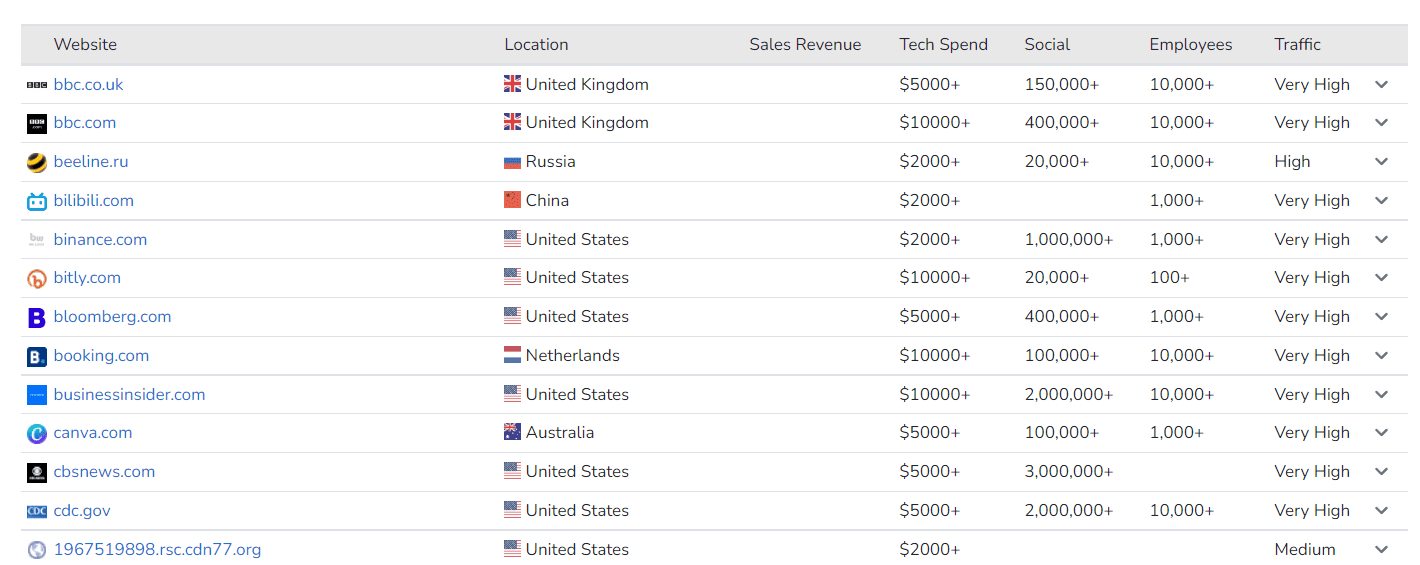This screenshot has height=565, width=1420.
Task: Open the 1967519898.rsc.cdn77.org link
Action: pyautogui.click(x=157, y=550)
